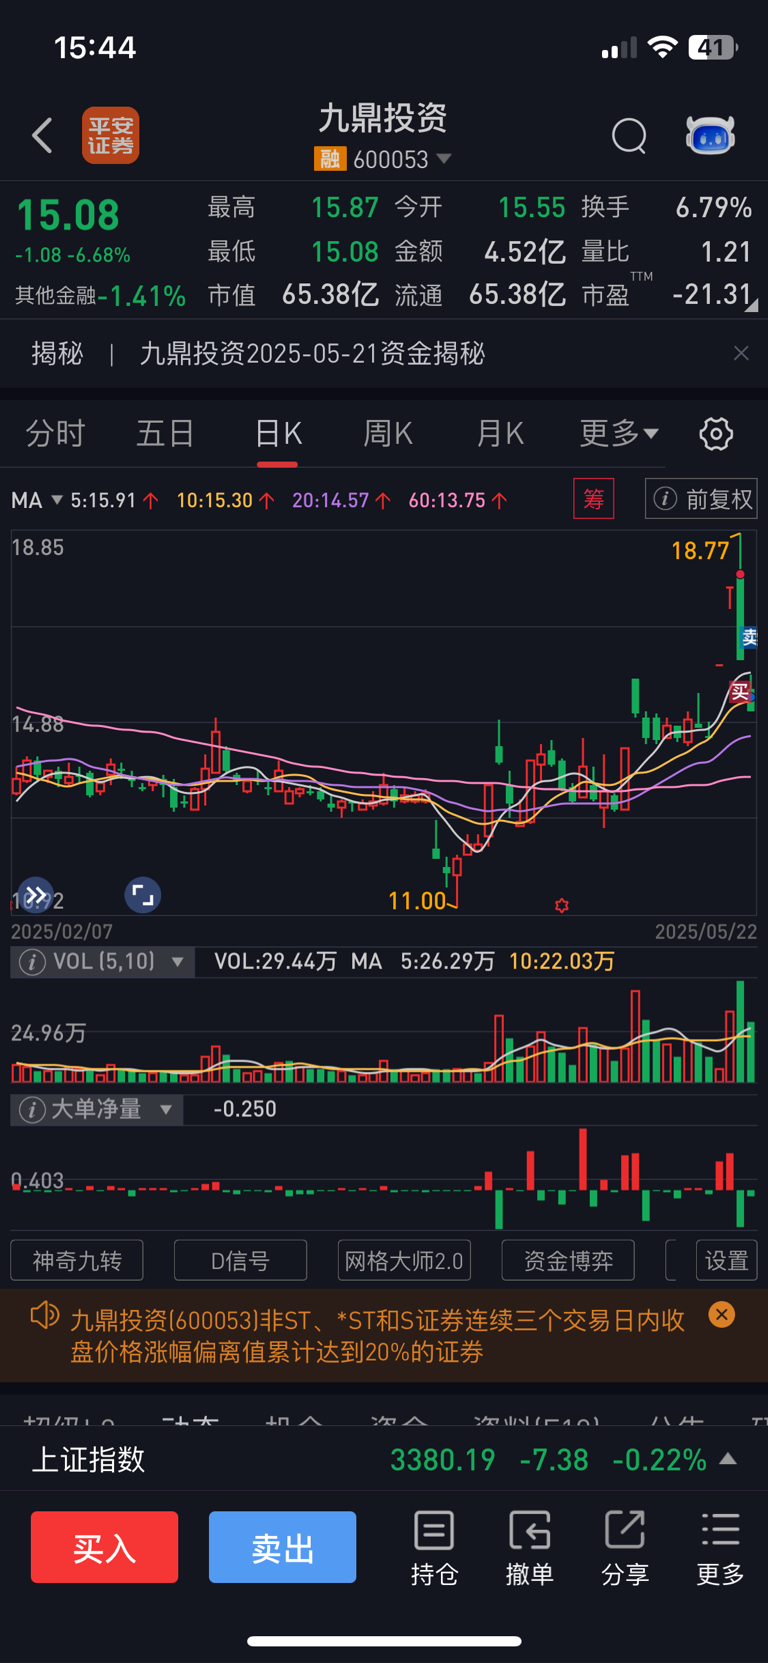Open 更多 menu icon in bottom bar
The width and height of the screenshot is (768, 1663).
click(x=720, y=1548)
